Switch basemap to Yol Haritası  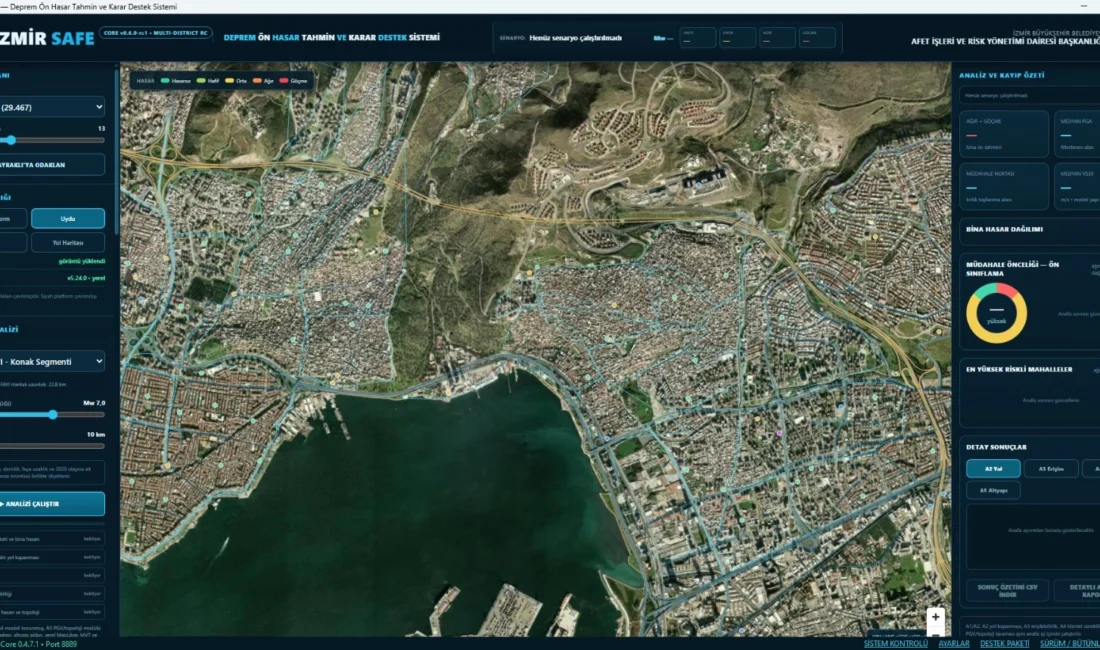(68, 243)
